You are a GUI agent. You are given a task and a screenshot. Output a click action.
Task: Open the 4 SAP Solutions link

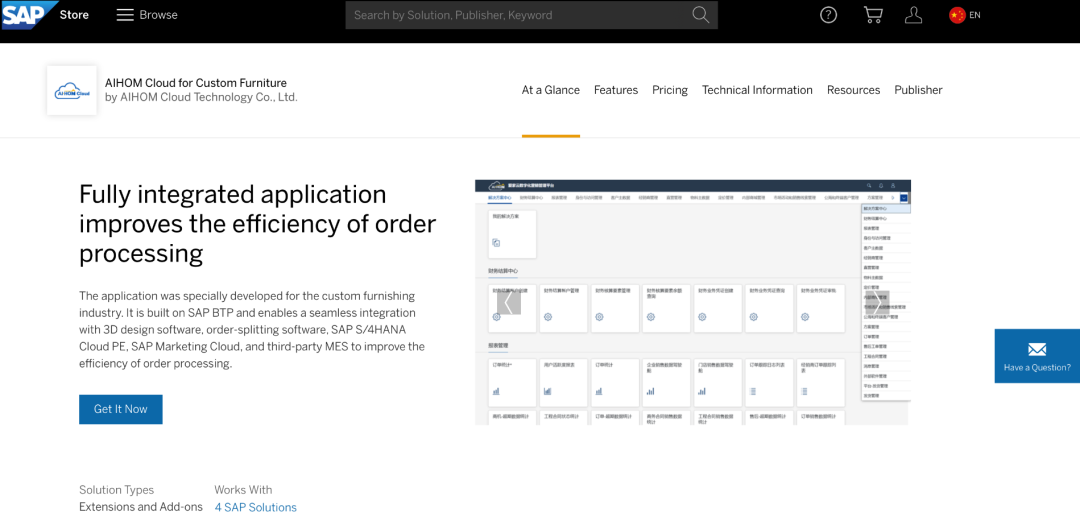pyautogui.click(x=256, y=507)
